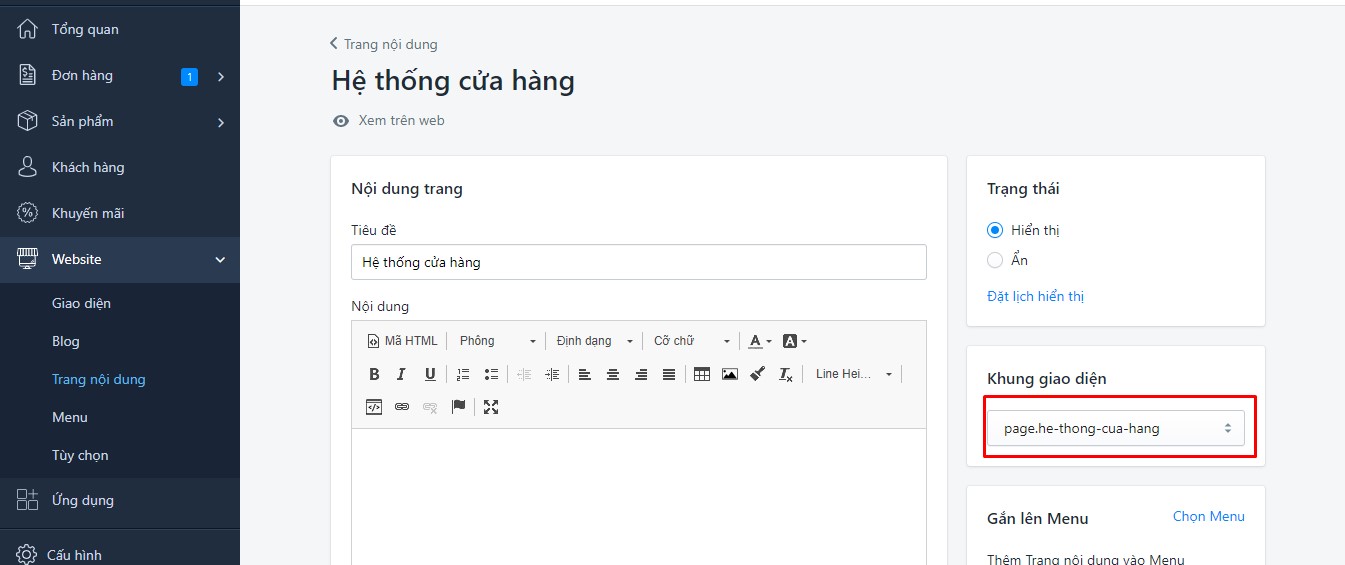Increase indent in the editor
Image resolution: width=1345 pixels, height=565 pixels.
tap(552, 374)
